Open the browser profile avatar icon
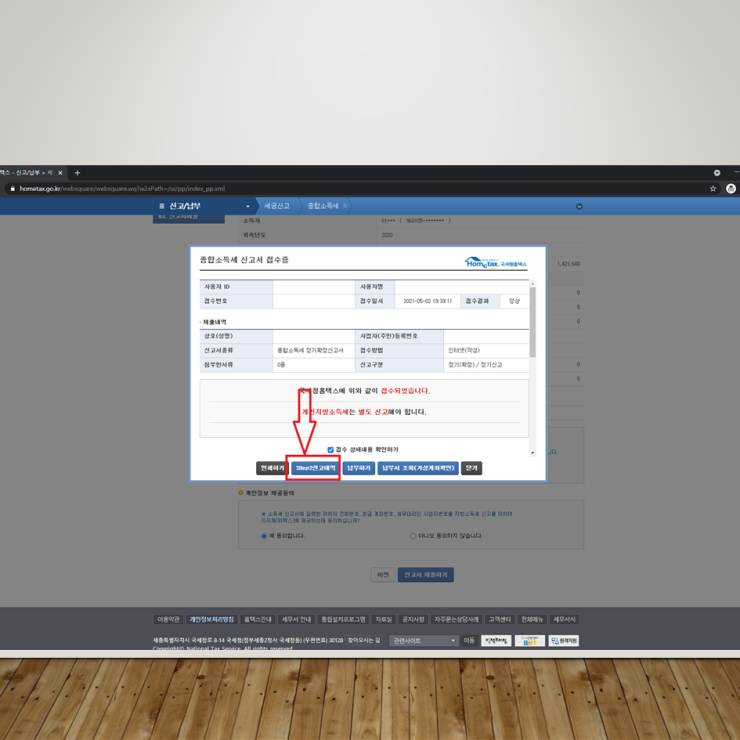740x740 pixels. [731, 189]
